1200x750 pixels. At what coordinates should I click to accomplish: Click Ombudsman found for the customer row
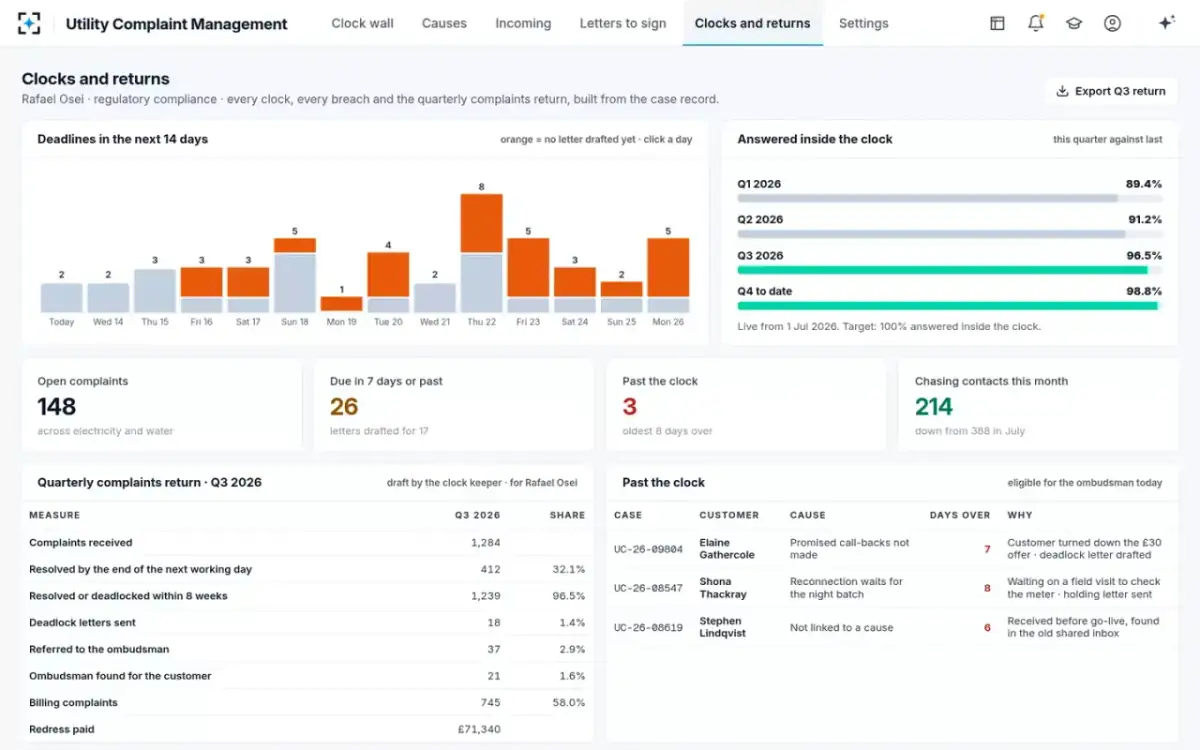[x=307, y=676]
